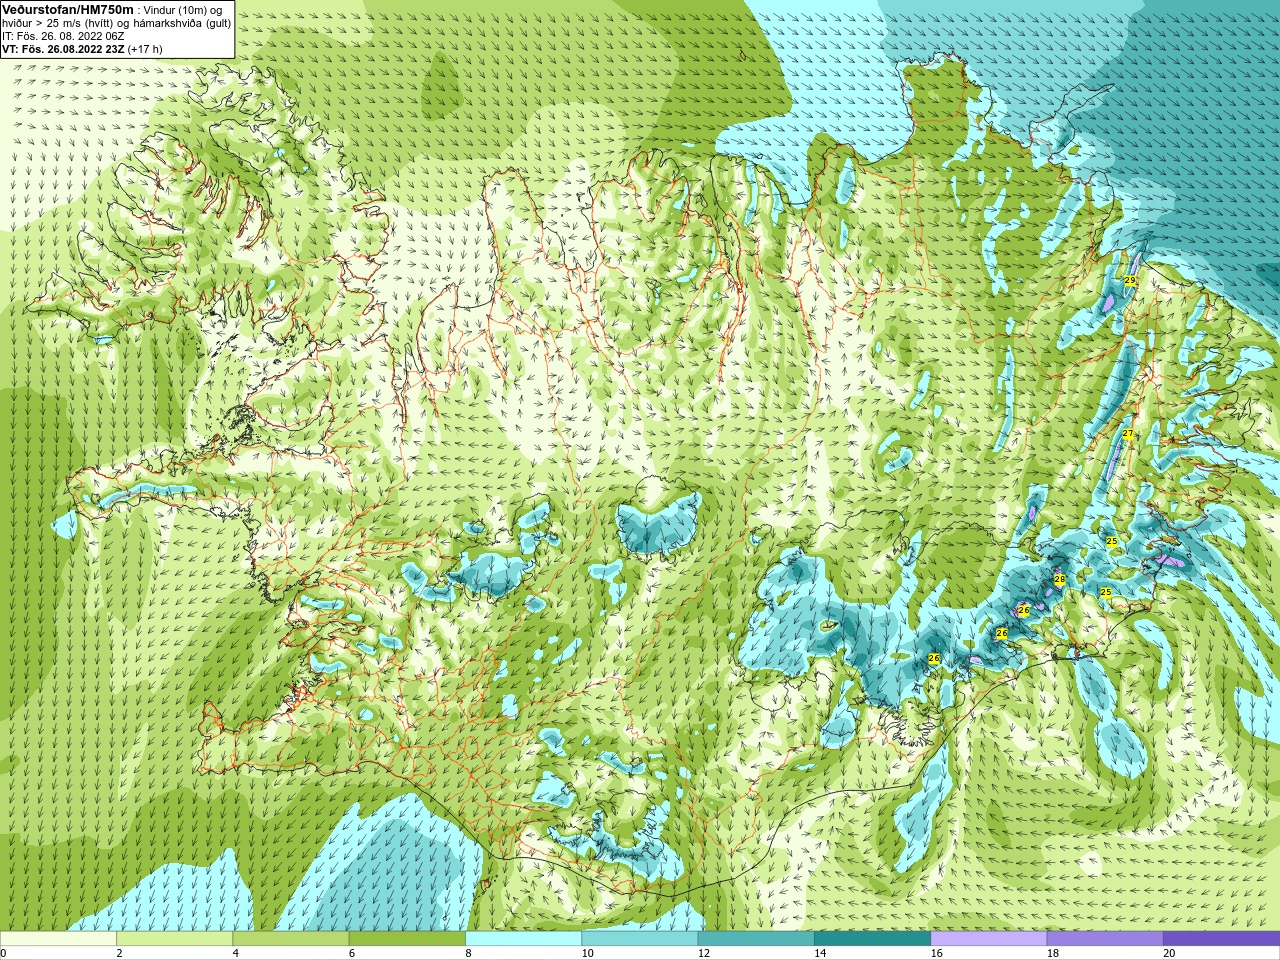Image resolution: width=1280 pixels, height=960 pixels.
Task: Click the scale tick label 12
Action: [703, 953]
